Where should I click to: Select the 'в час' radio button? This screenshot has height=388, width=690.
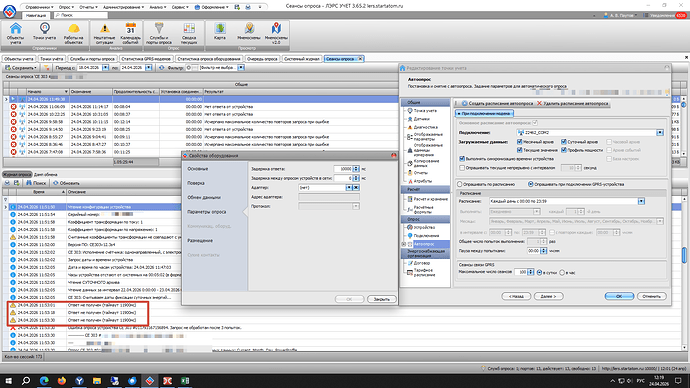562,273
